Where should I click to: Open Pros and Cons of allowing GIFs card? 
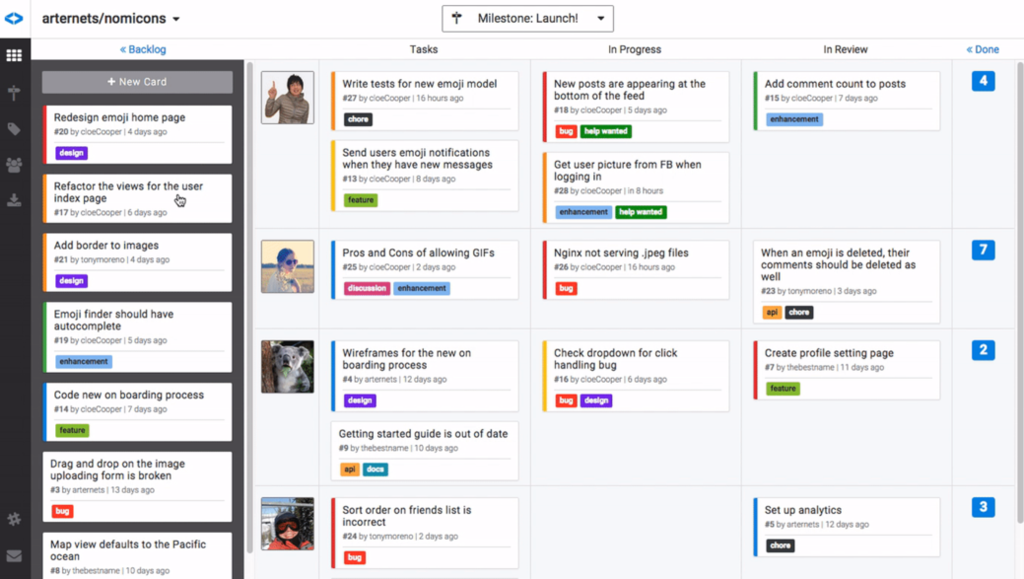[x=424, y=270]
